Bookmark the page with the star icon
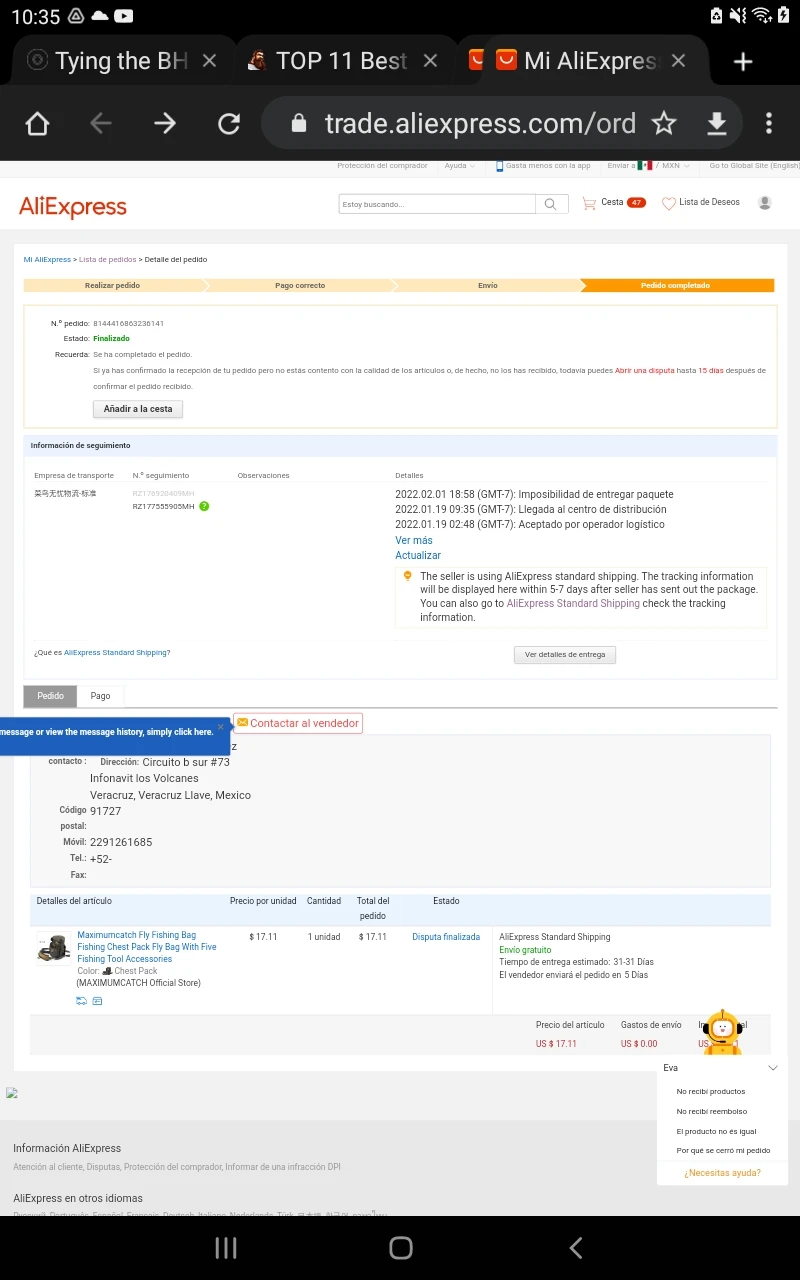 pos(664,124)
